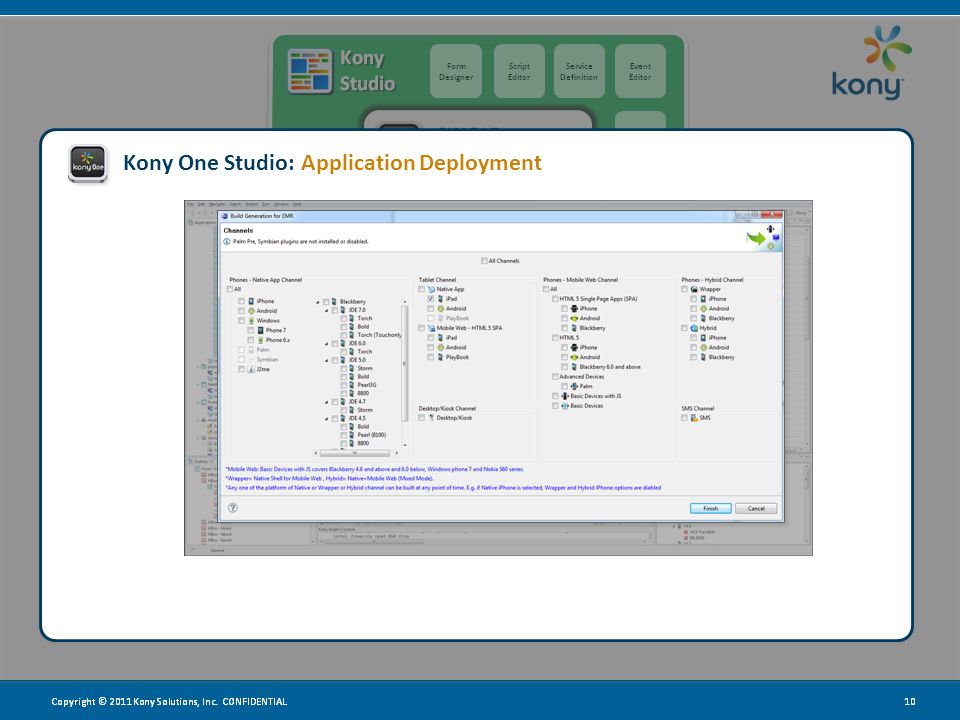Check iPad under Mobile Web - HTML 5 SPA
This screenshot has height=720, width=960.
pos(430,337)
